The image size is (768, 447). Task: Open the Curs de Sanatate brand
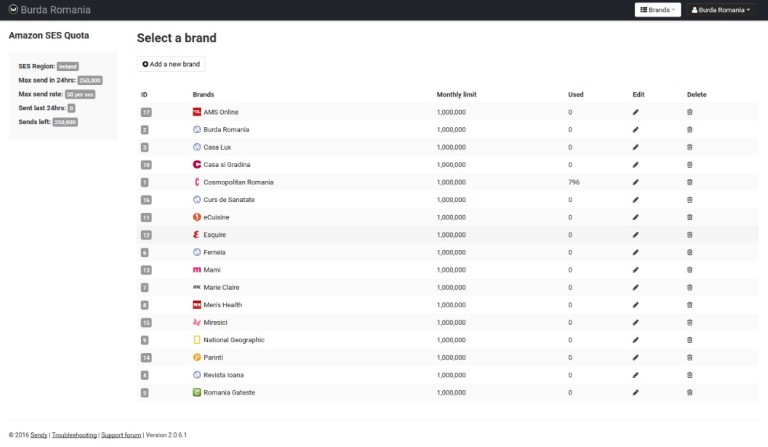pos(229,200)
